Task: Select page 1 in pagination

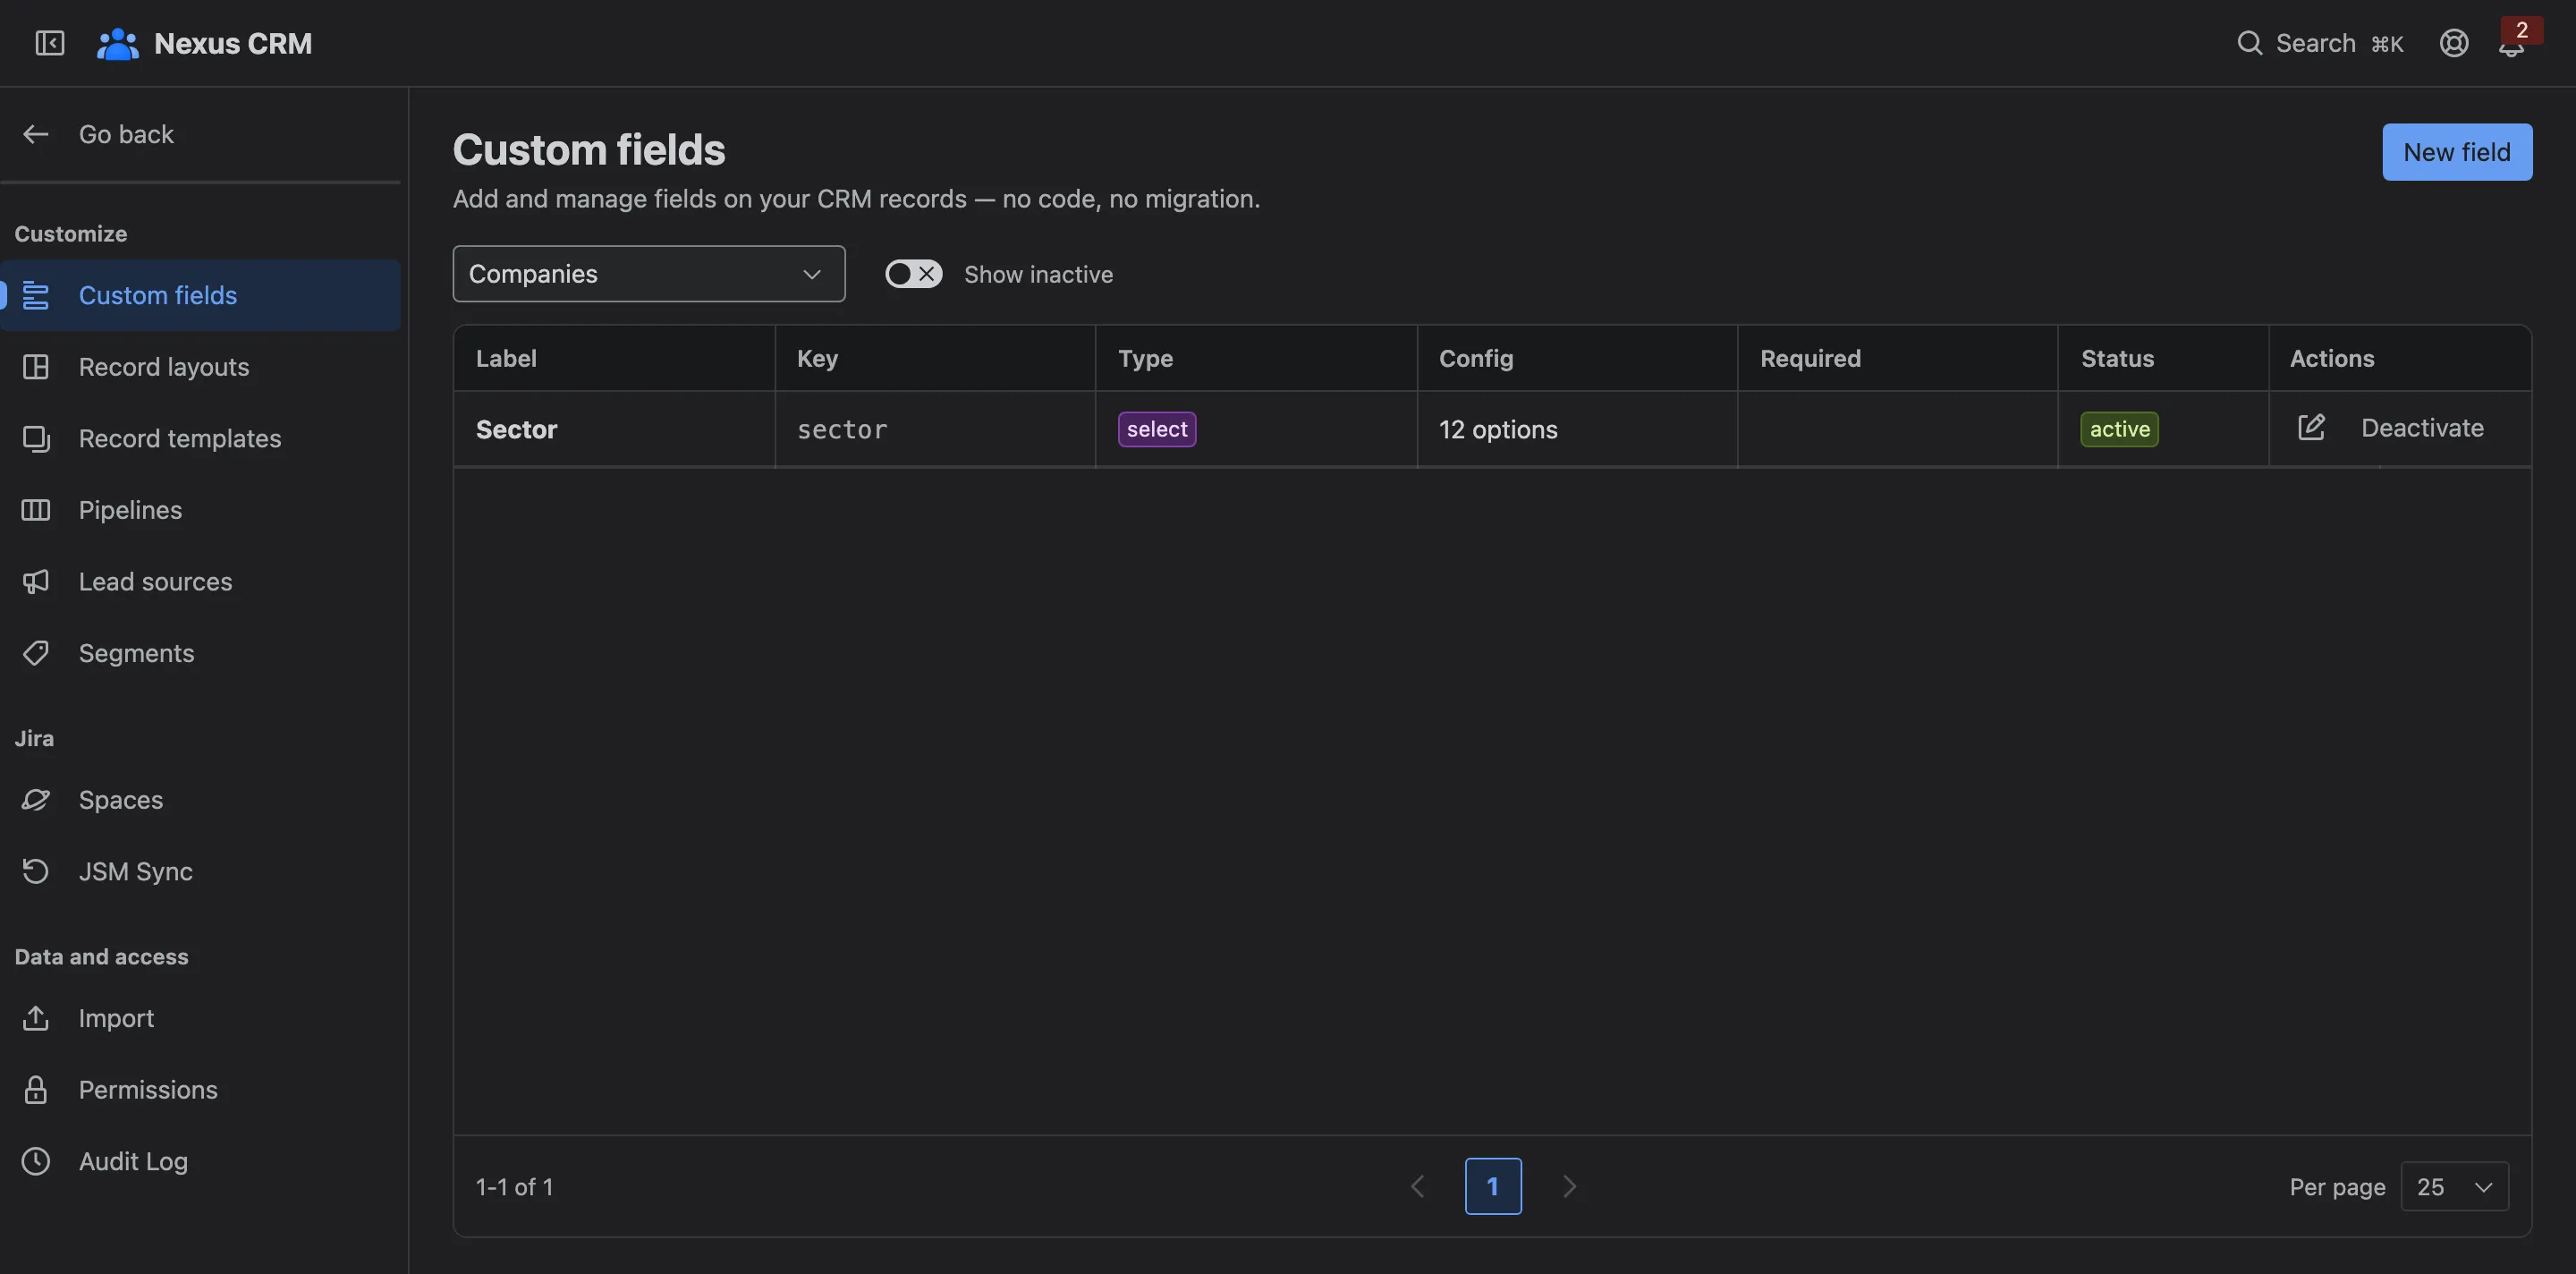Action: tap(1493, 1186)
